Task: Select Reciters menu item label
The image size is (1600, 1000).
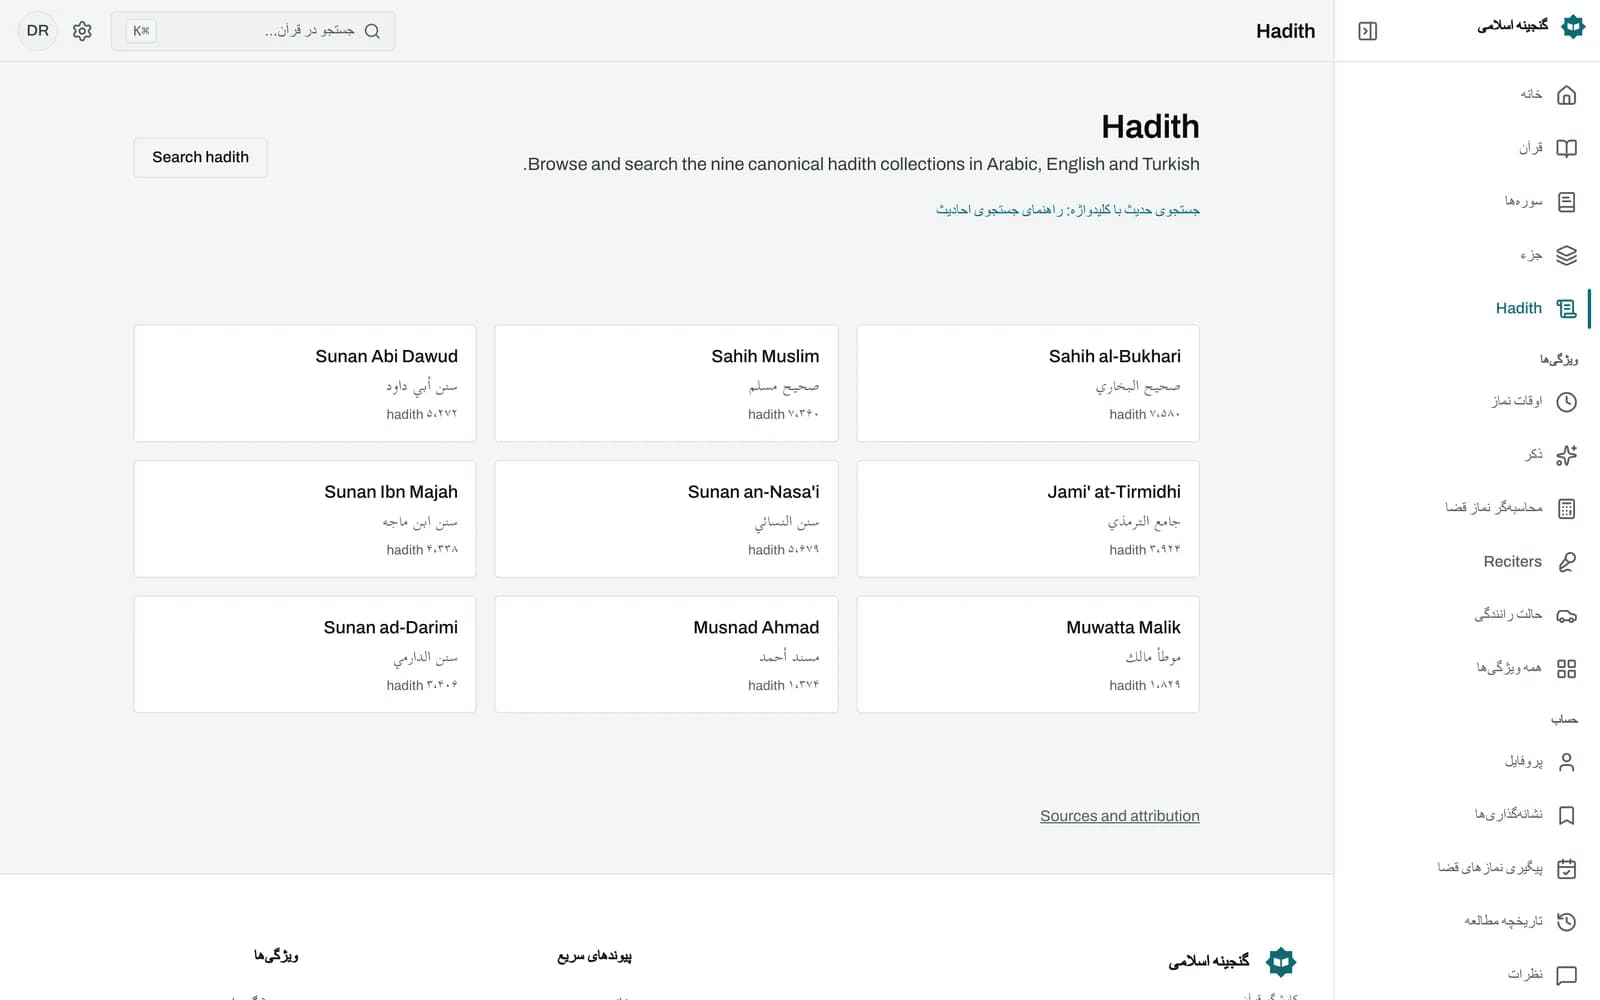Action: pyautogui.click(x=1512, y=562)
